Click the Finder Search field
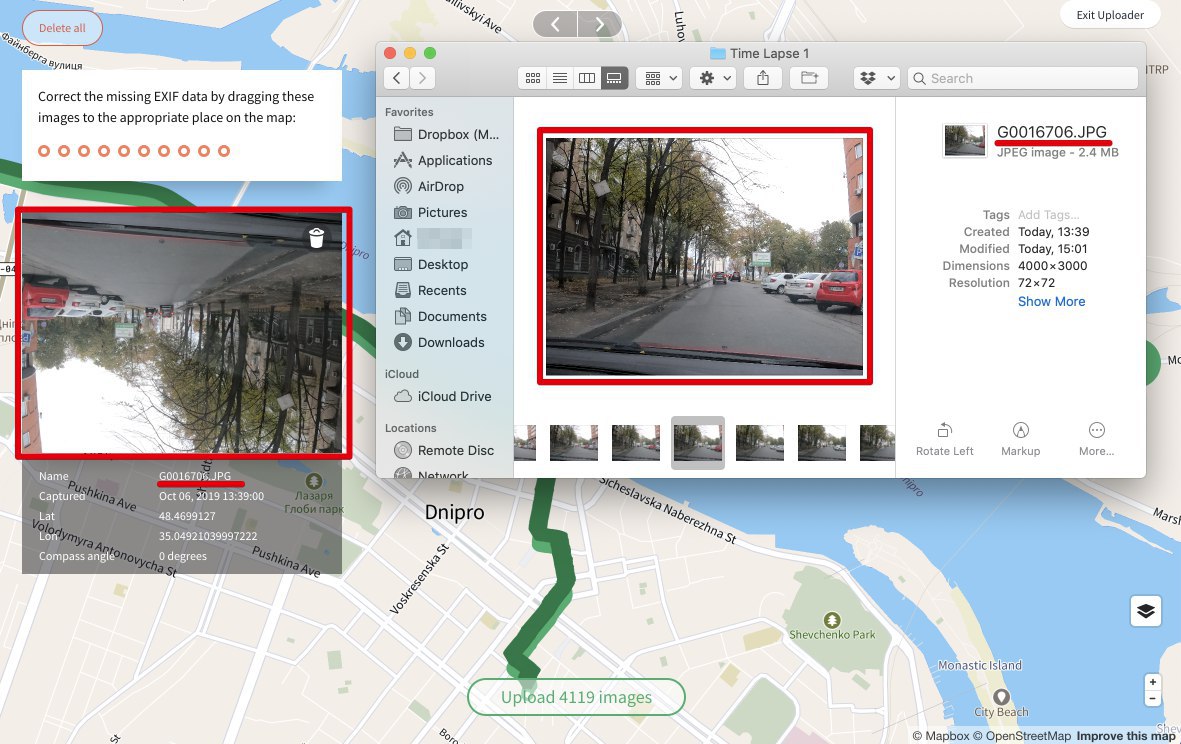 point(1023,78)
